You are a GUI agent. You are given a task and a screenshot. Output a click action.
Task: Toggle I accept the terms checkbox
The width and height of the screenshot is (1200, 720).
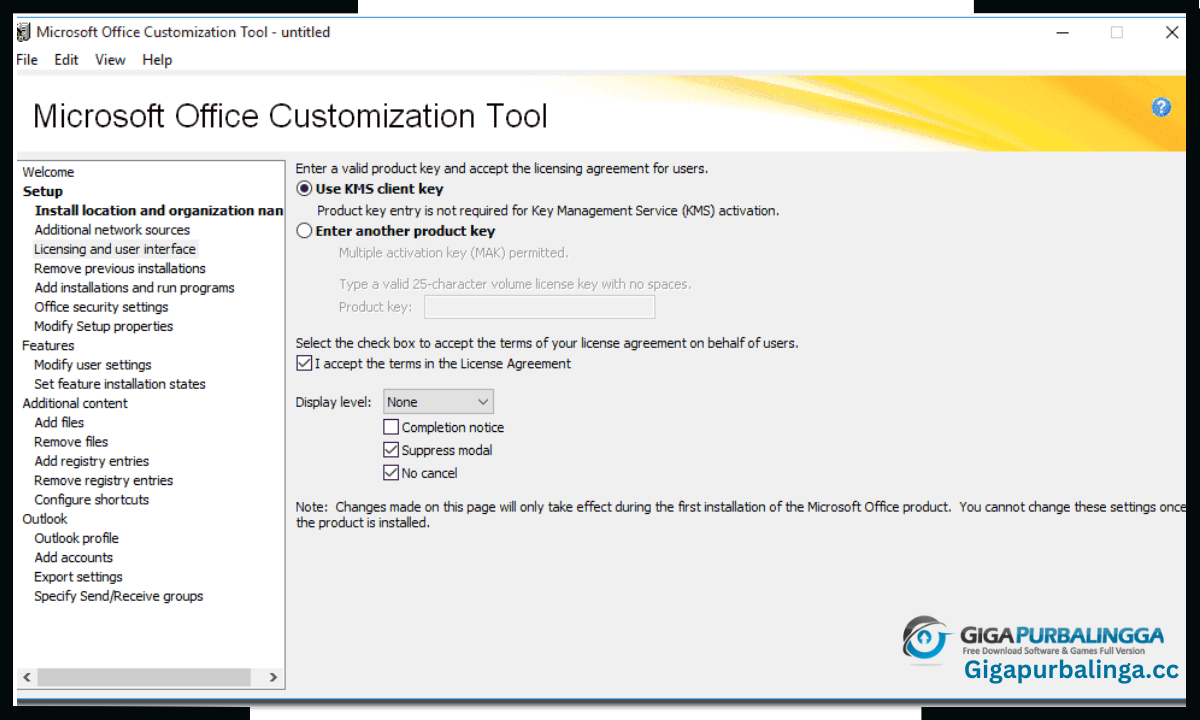304,364
